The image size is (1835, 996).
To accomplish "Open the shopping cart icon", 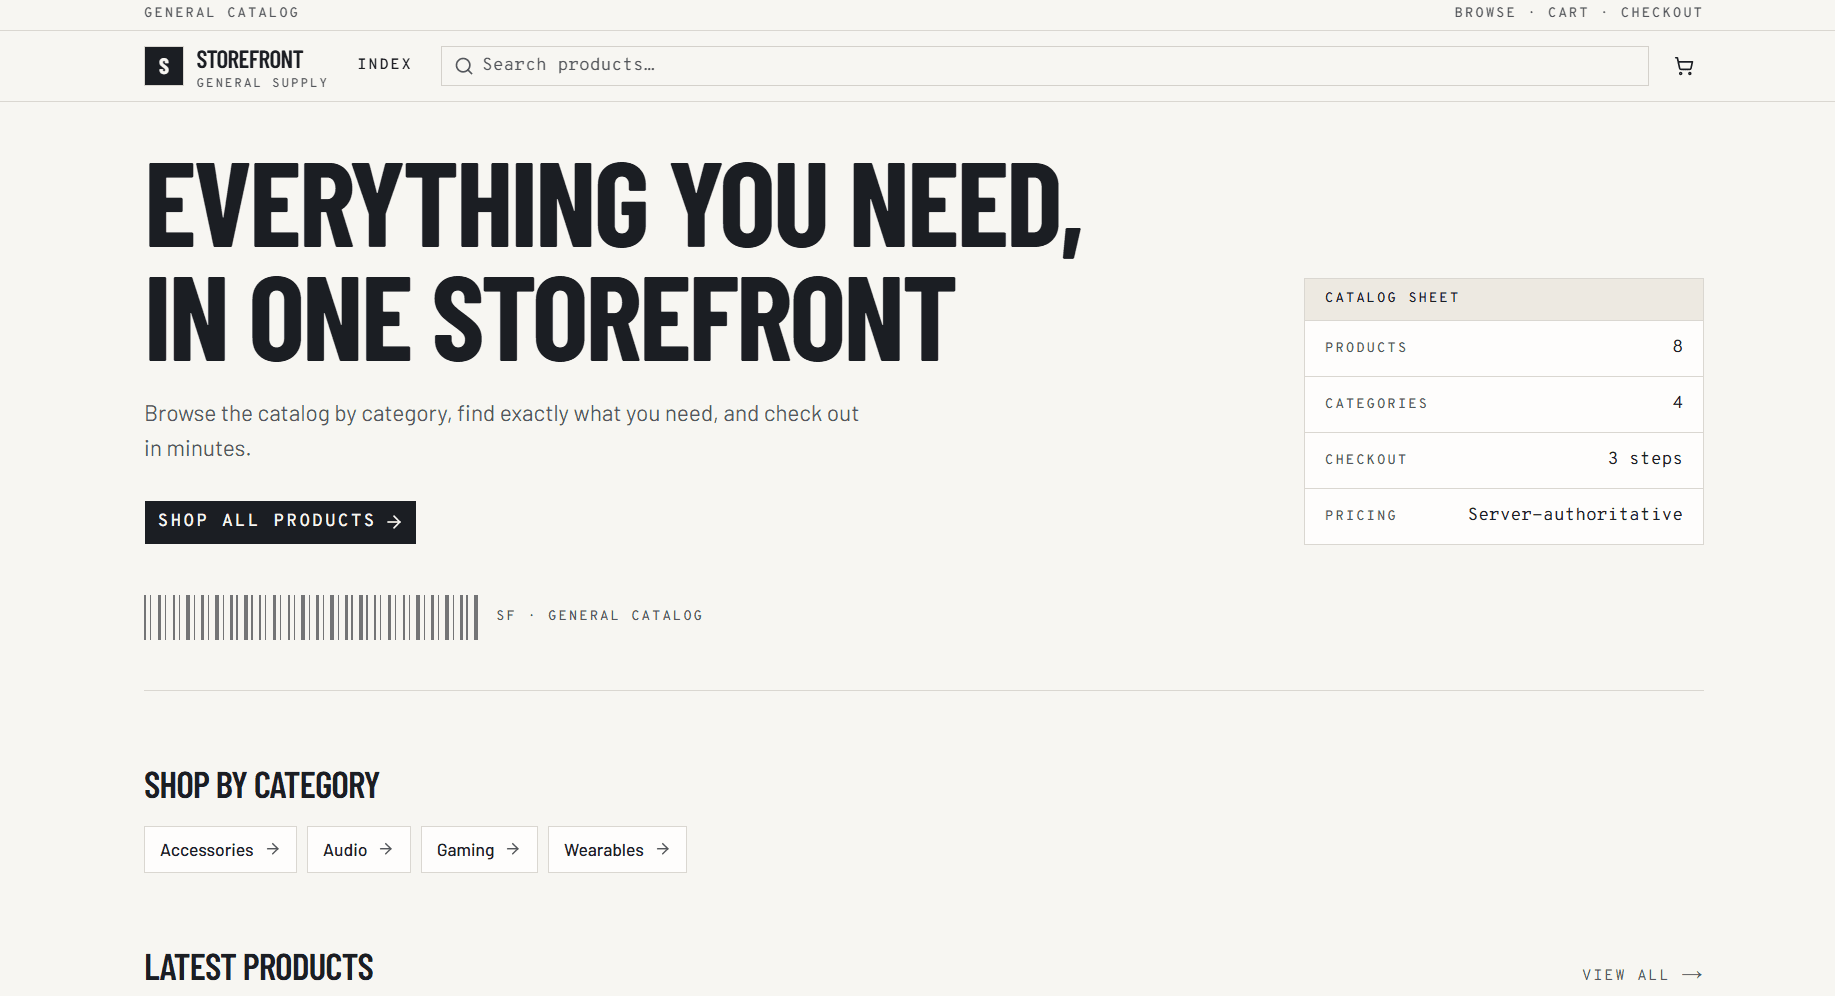I will click(x=1684, y=66).
